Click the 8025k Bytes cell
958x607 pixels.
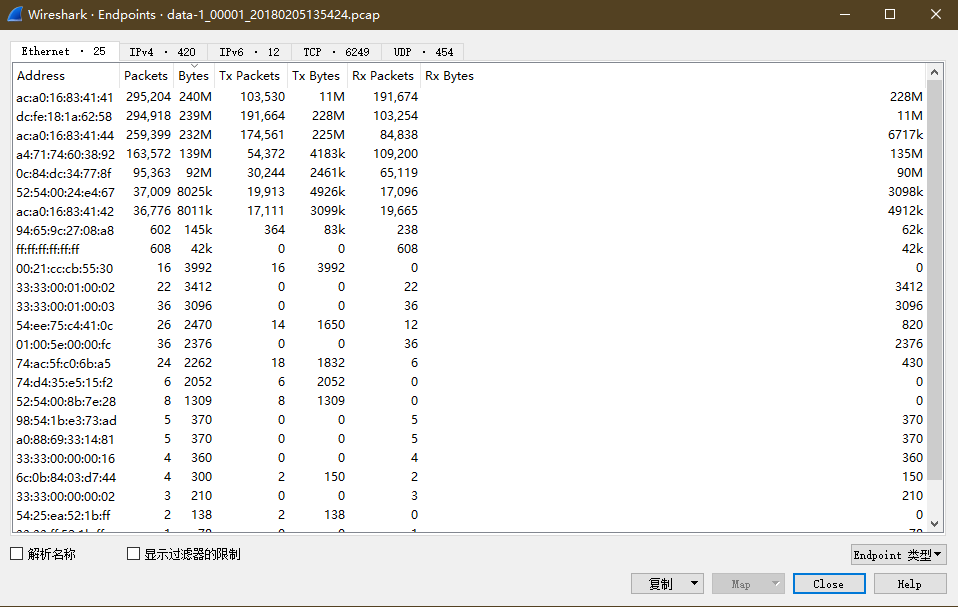click(x=195, y=192)
